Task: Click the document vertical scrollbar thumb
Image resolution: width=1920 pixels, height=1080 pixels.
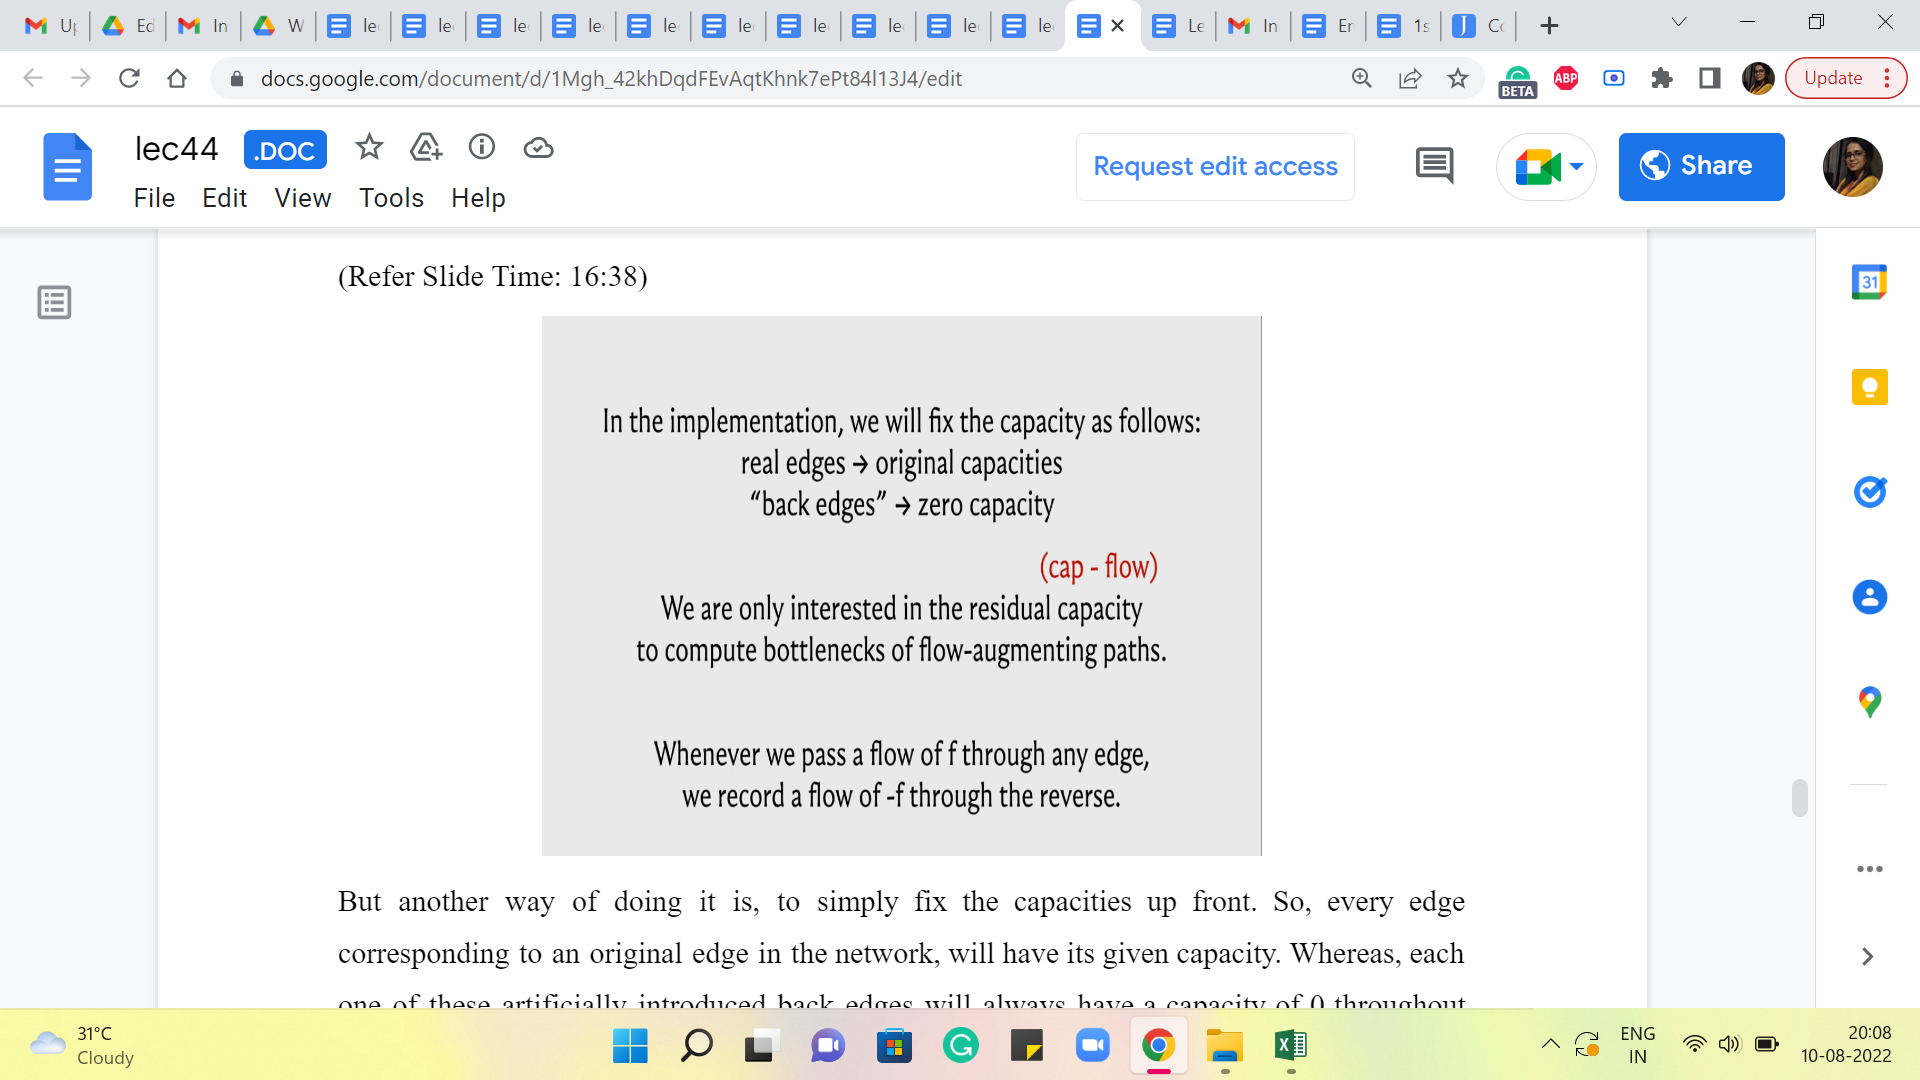Action: [1799, 798]
